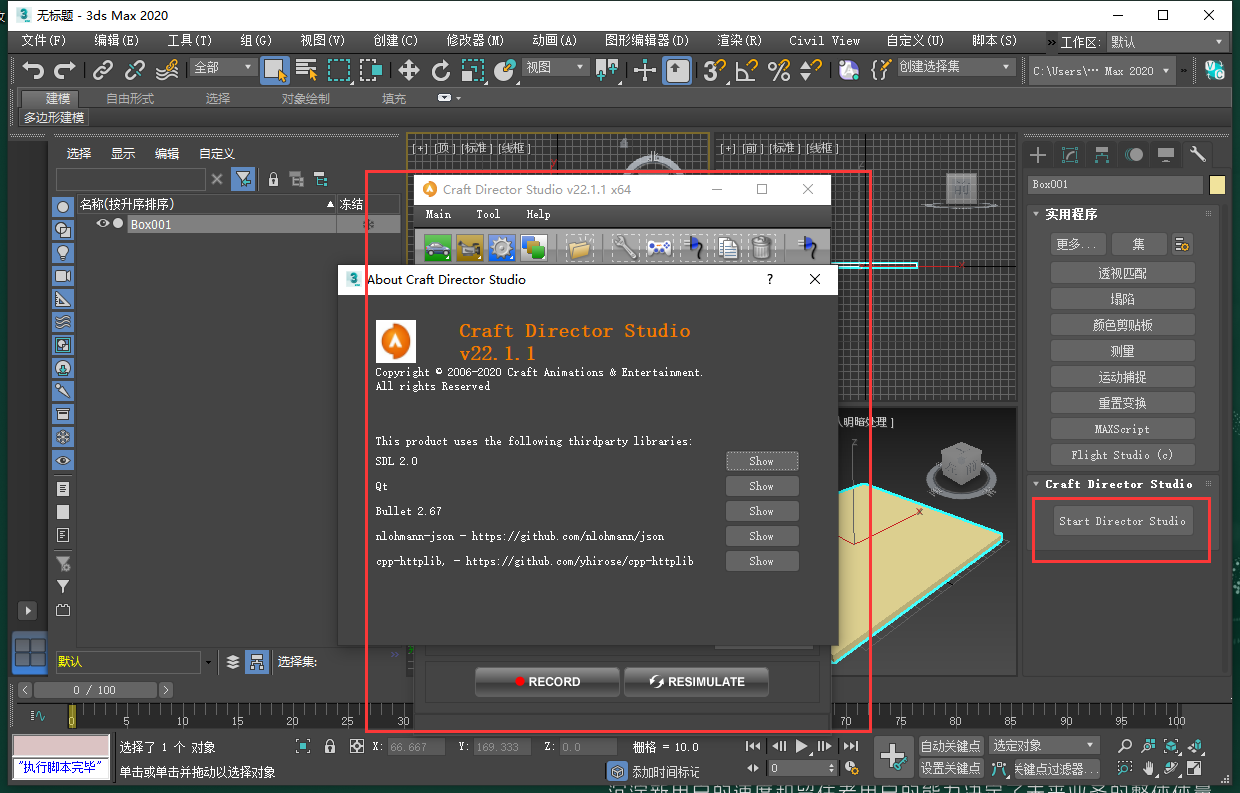Open the Tool menu in Craft Director Studio
The image size is (1240, 793).
tap(488, 214)
